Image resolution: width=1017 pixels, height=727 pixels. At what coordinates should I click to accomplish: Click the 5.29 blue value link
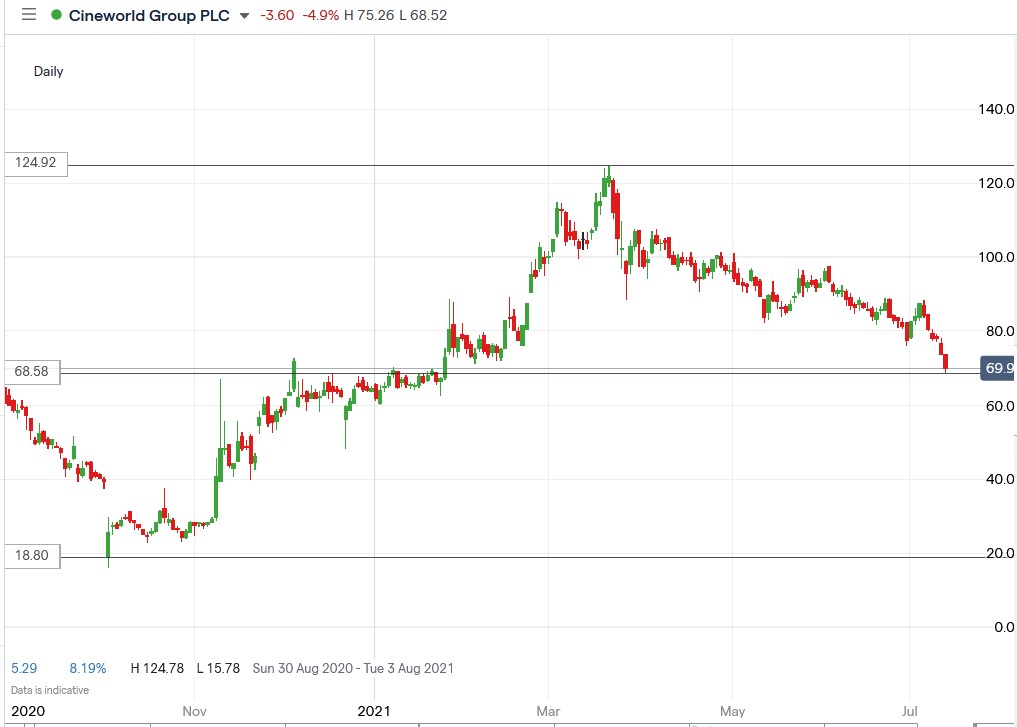24,668
